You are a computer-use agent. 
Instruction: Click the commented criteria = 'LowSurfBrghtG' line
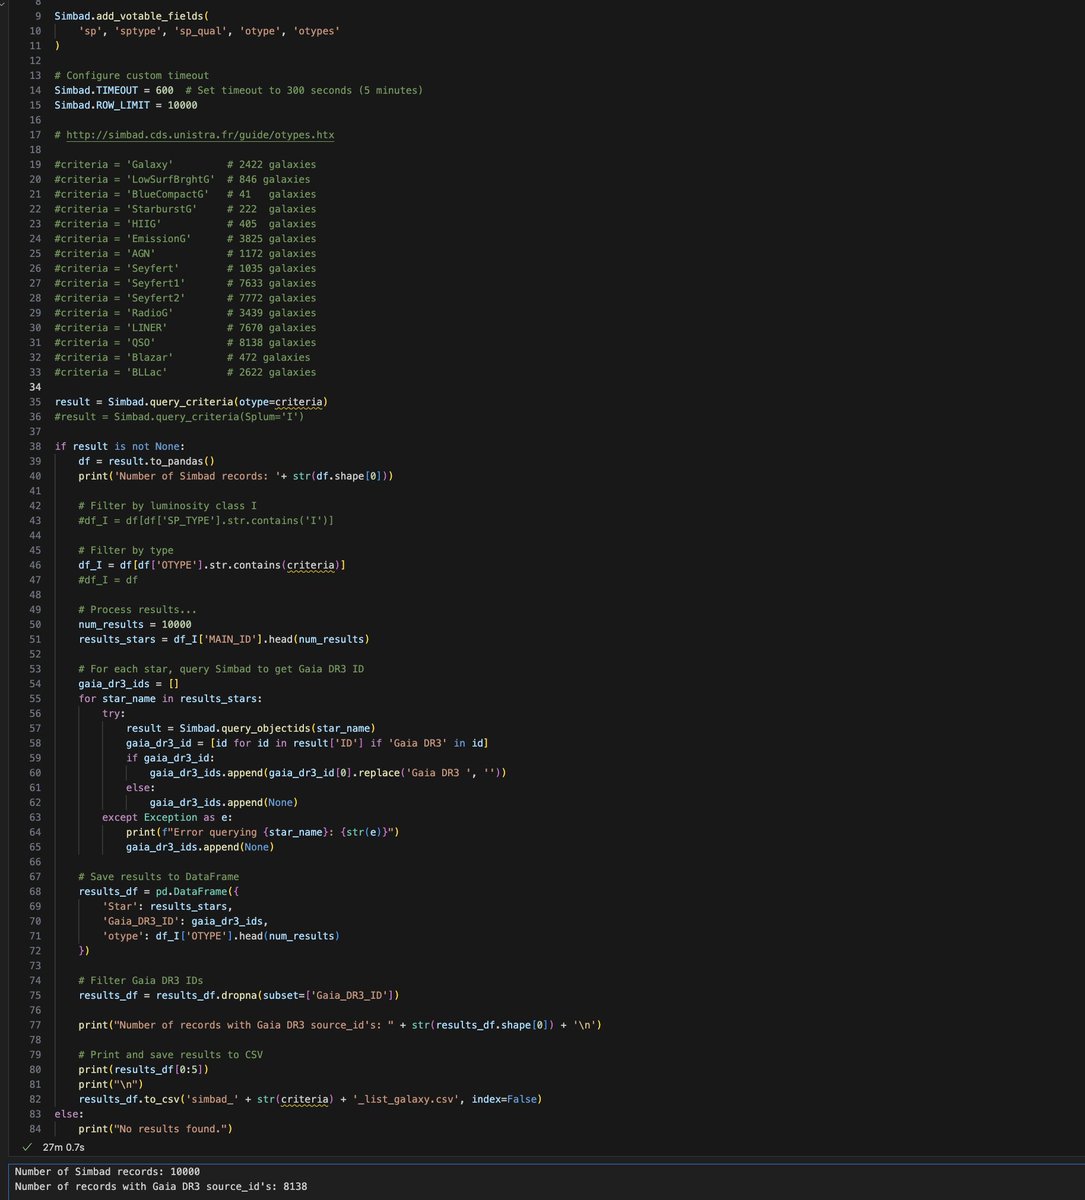(x=182, y=179)
